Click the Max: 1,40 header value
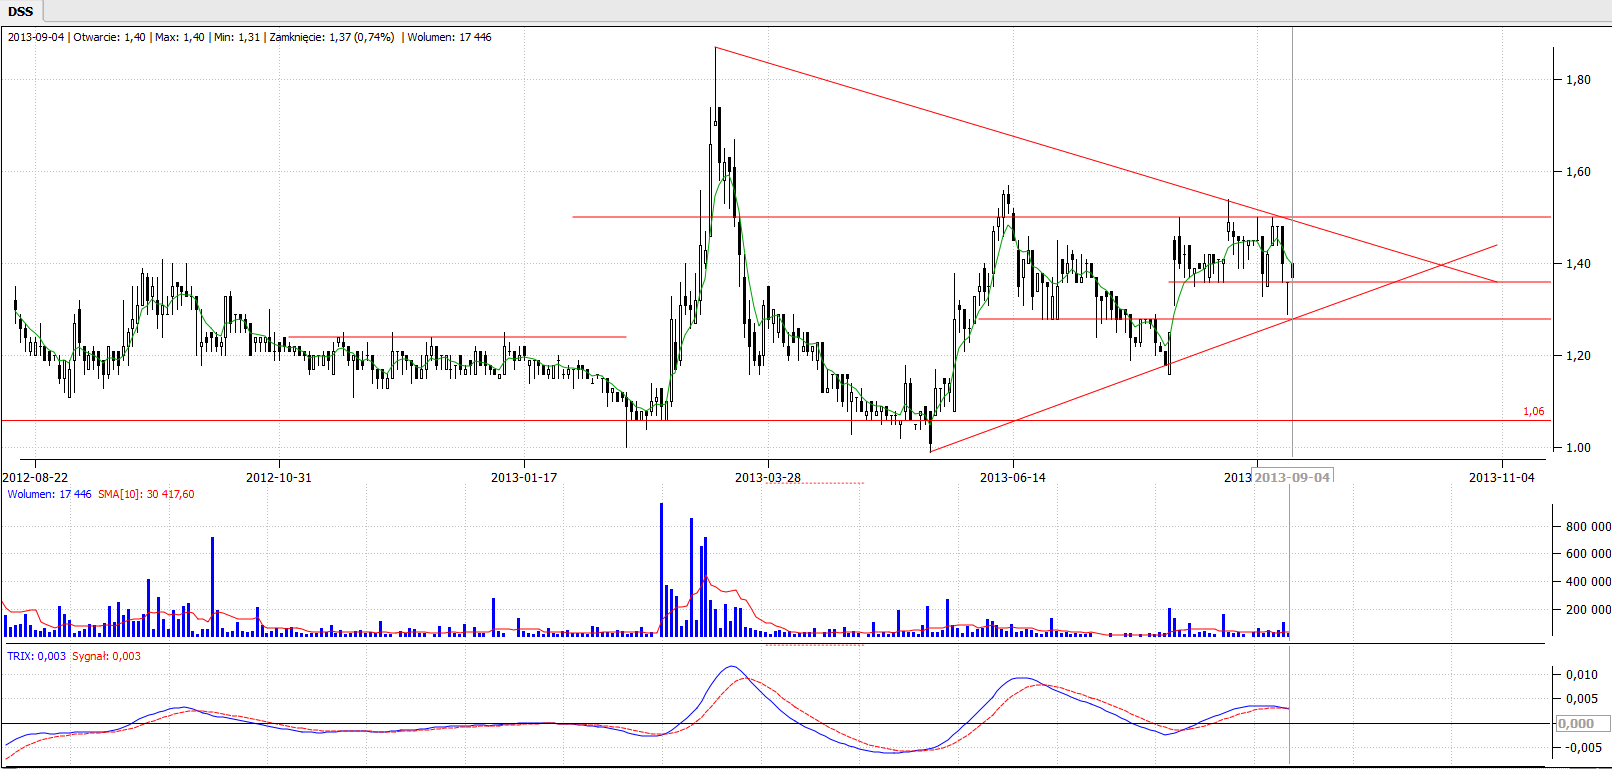This screenshot has width=1612, height=769. (180, 37)
